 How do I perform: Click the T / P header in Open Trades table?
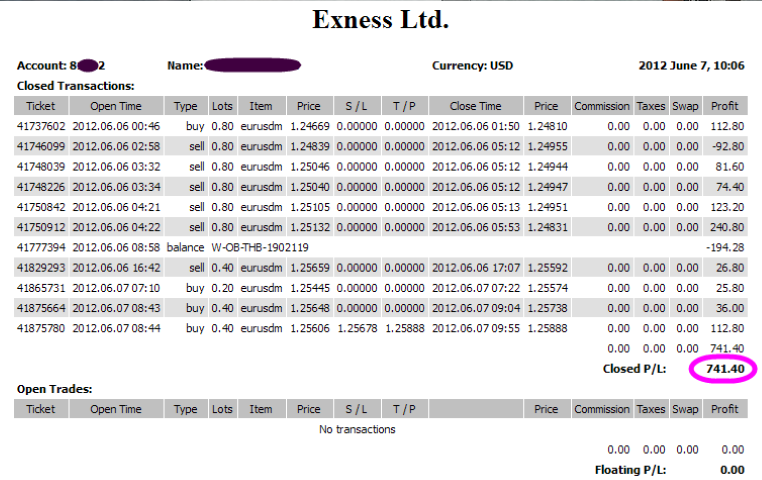click(x=404, y=409)
